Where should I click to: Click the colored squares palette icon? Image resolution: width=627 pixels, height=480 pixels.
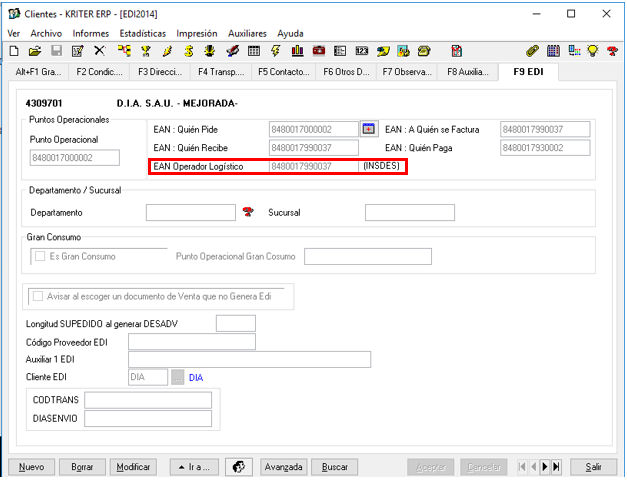(x=574, y=51)
